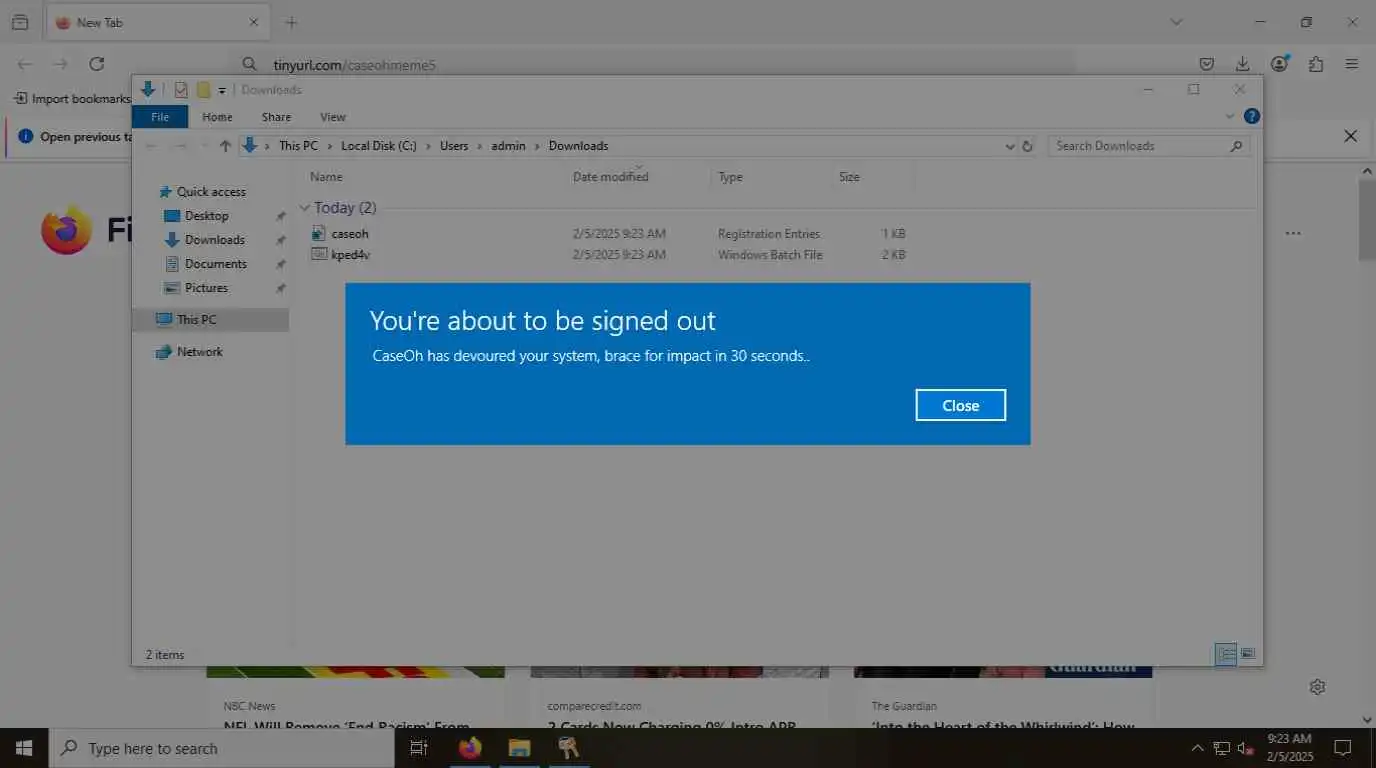Collapse the Today (2) group
Image resolution: width=1376 pixels, height=768 pixels.
pos(305,208)
